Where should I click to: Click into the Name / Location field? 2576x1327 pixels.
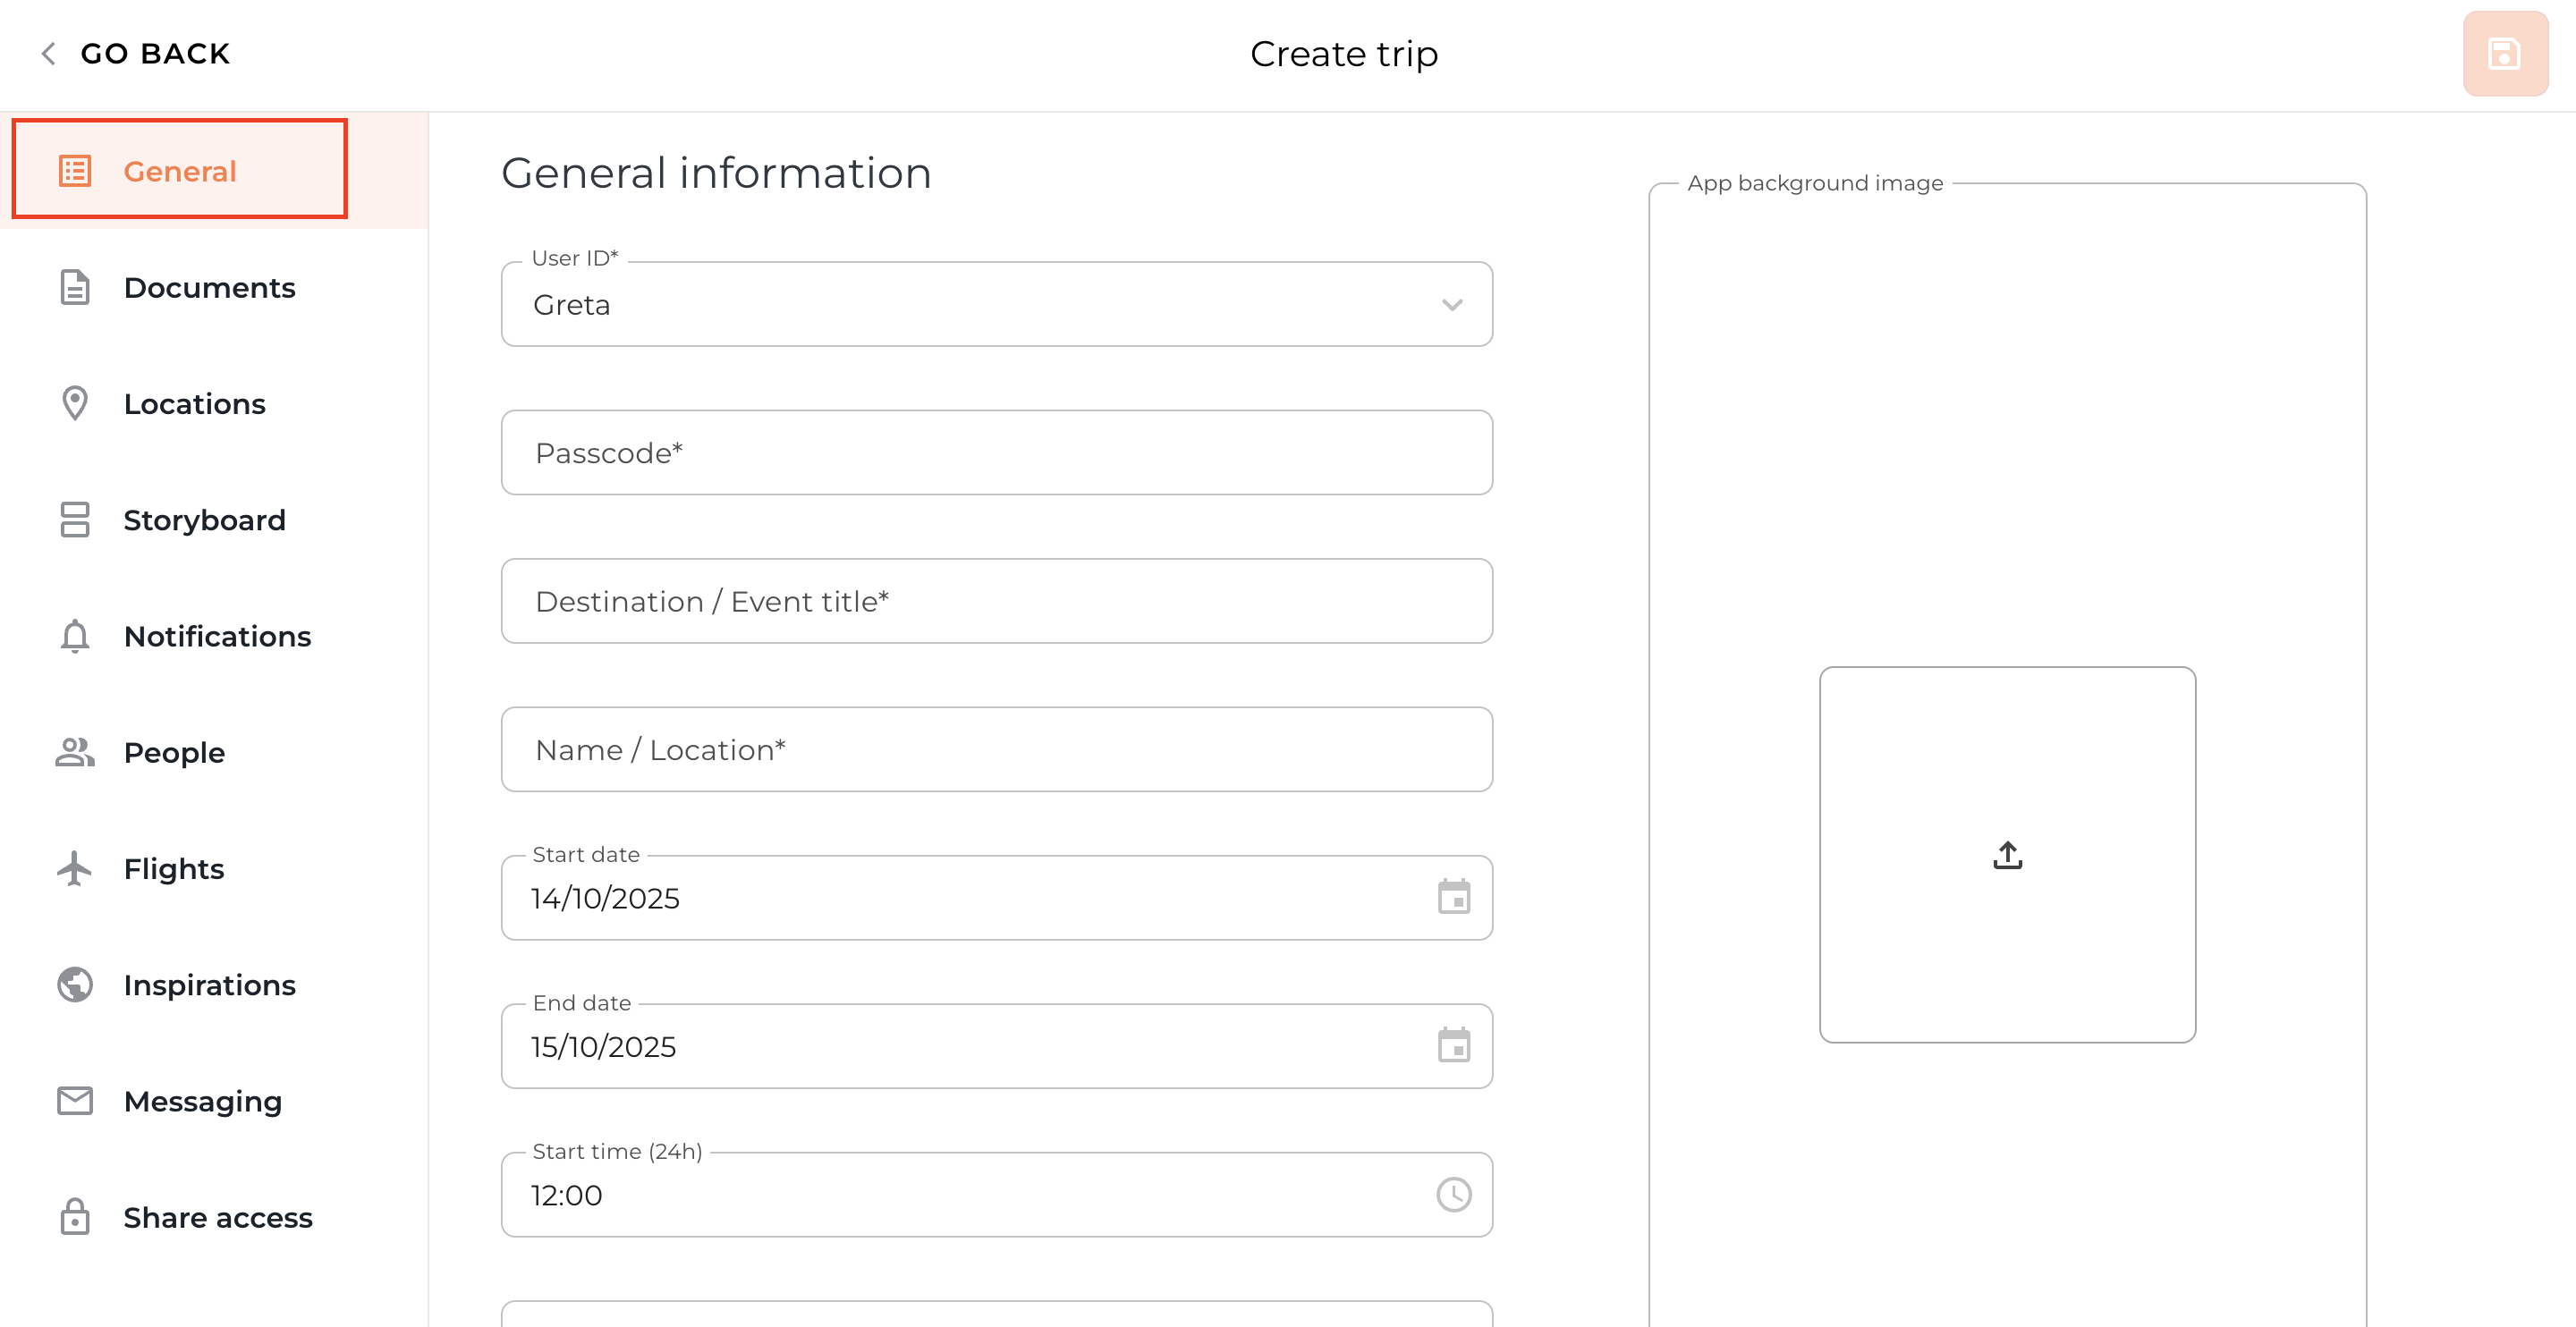(996, 750)
